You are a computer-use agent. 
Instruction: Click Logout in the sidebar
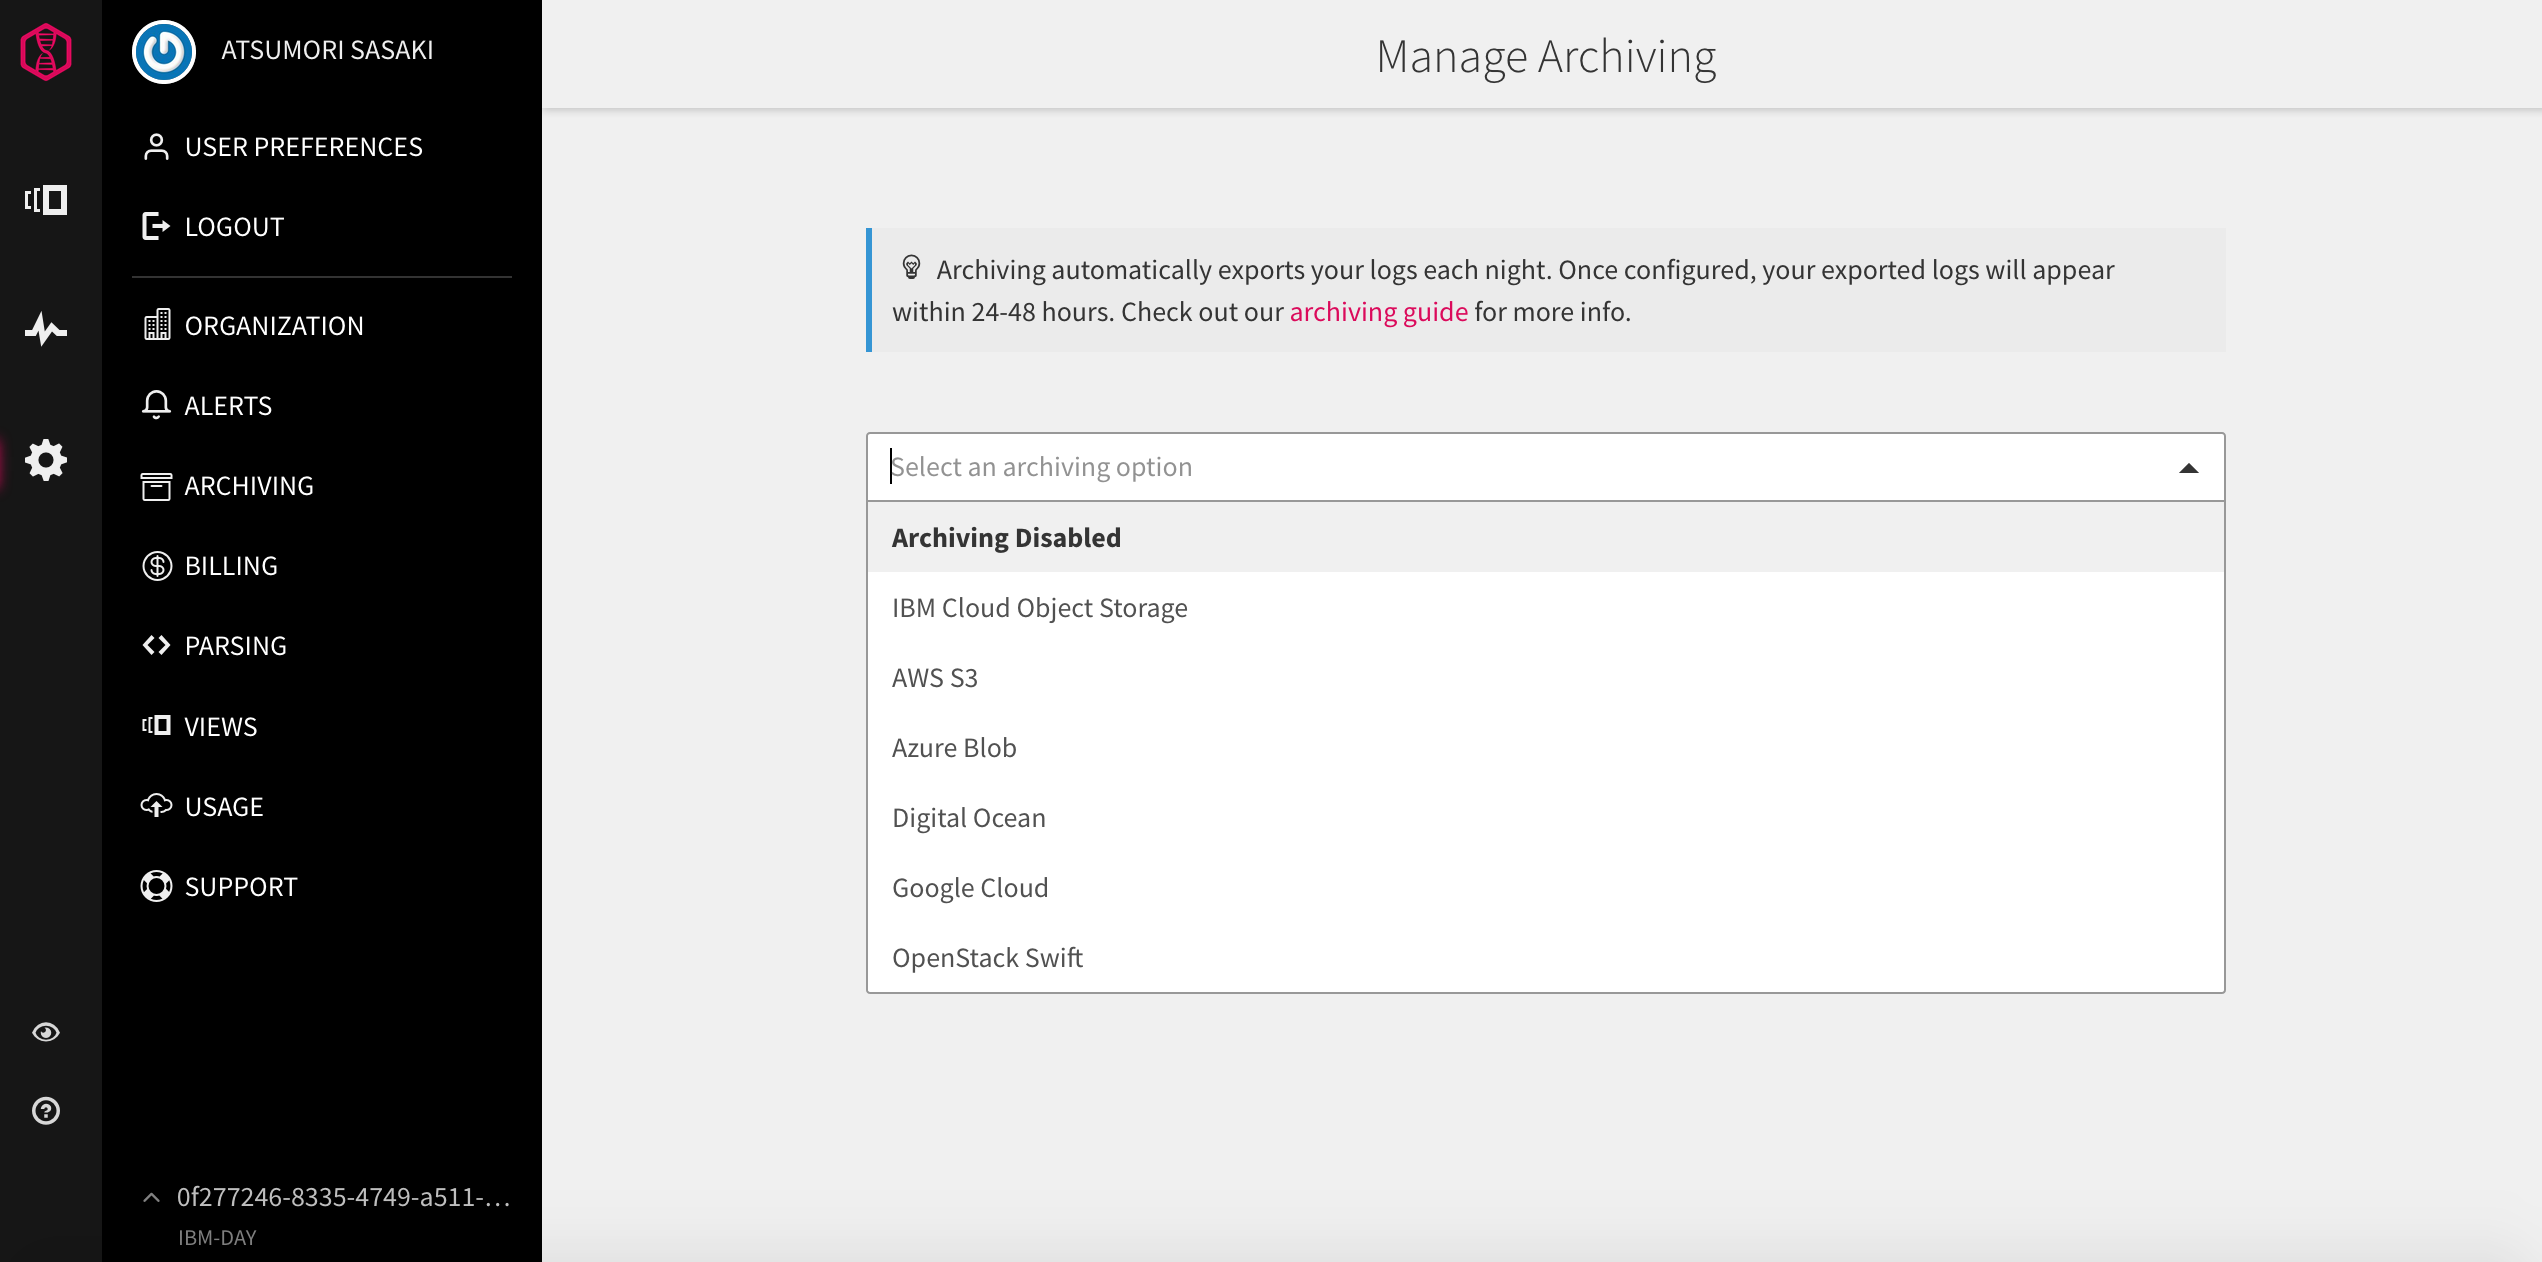click(233, 226)
